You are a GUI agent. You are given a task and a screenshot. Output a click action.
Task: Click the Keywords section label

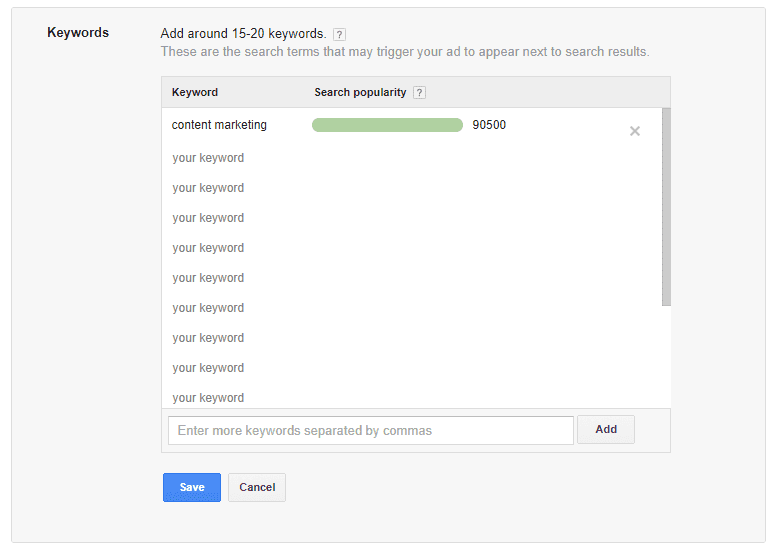pos(78,33)
